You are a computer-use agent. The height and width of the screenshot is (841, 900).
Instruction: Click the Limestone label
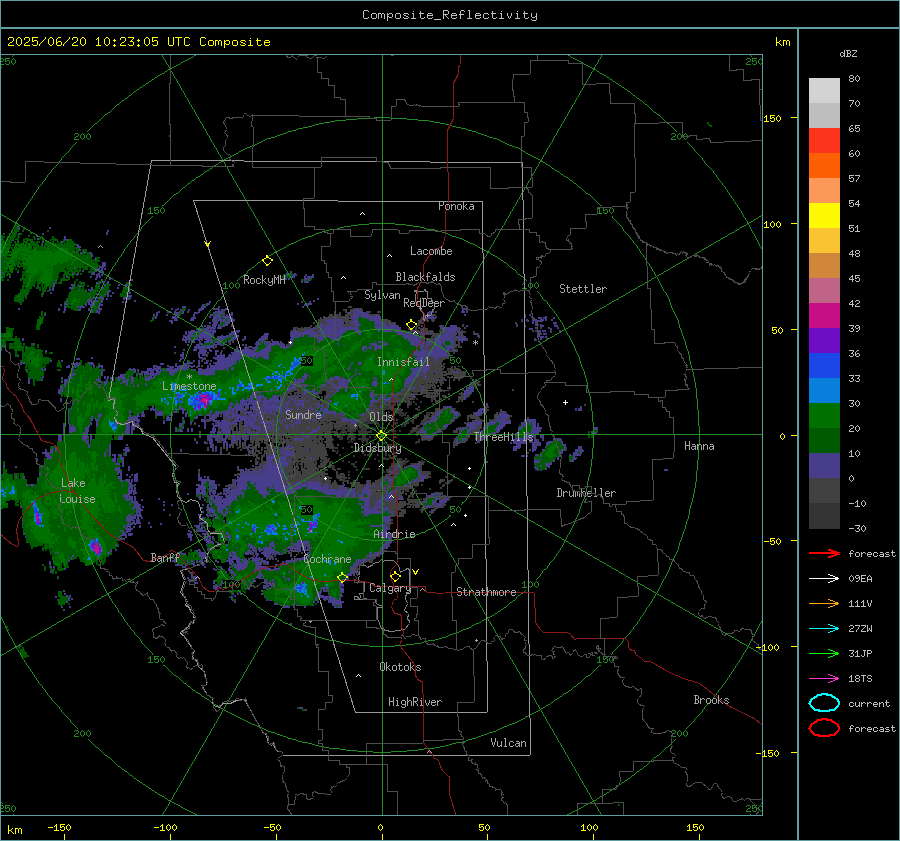click(189, 386)
